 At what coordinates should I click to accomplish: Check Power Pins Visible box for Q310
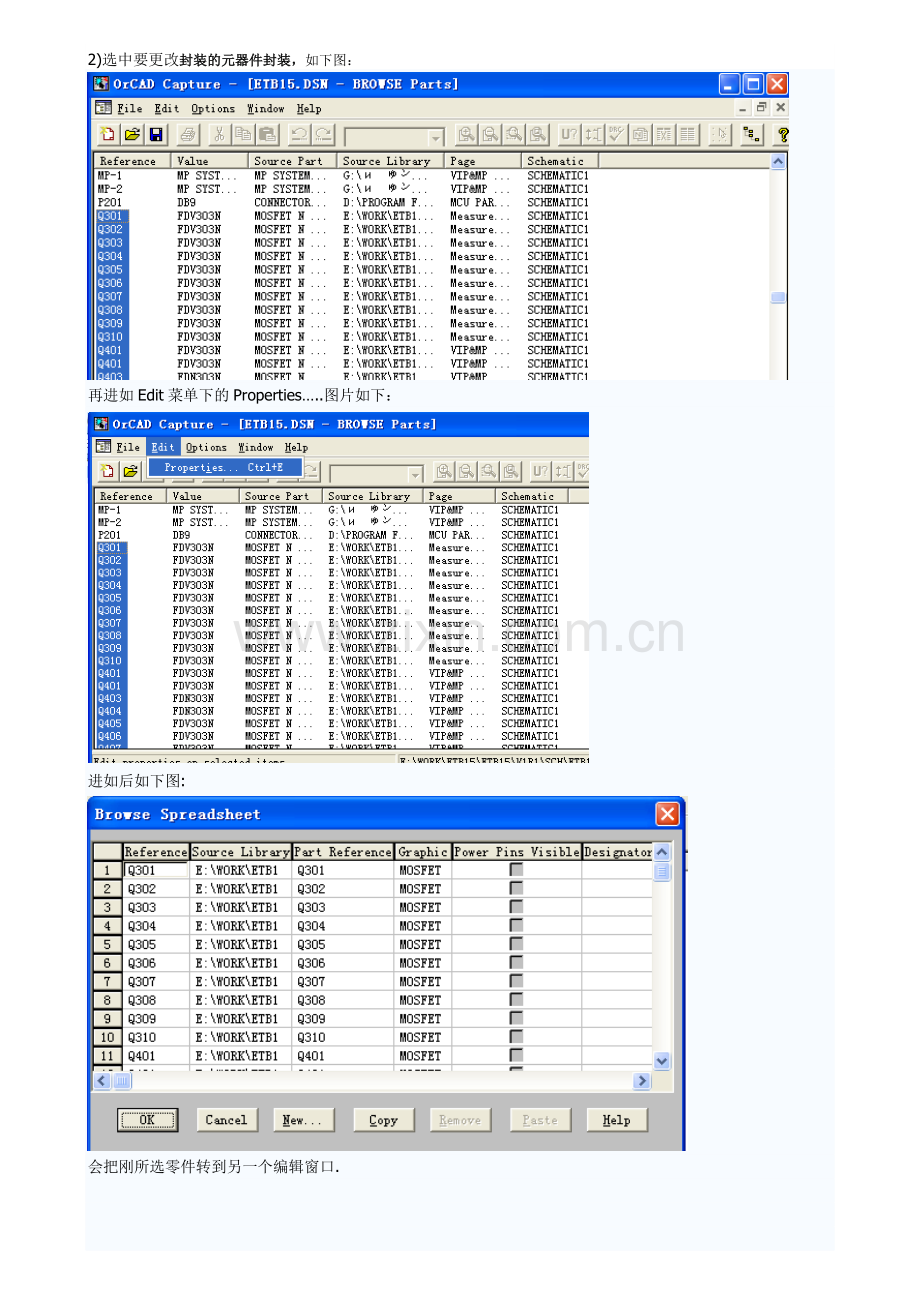(x=516, y=1037)
